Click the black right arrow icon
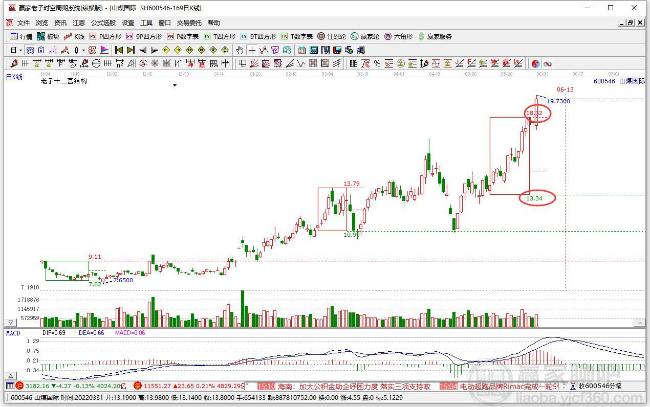 [x=154, y=50]
